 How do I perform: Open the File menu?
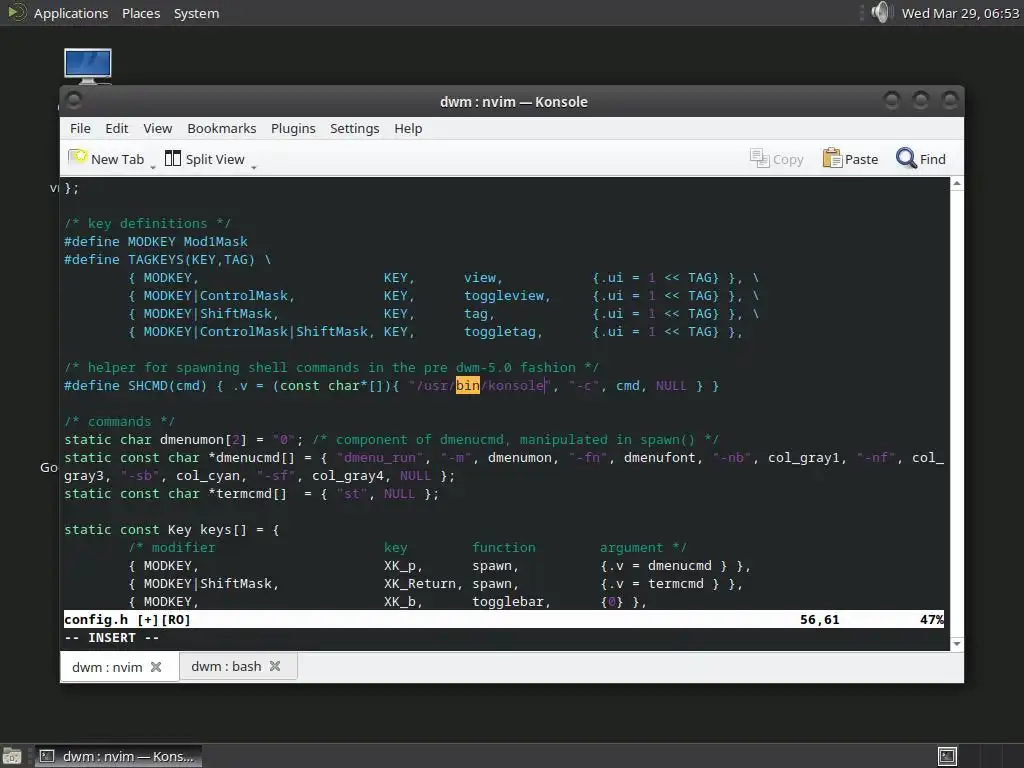(80, 129)
